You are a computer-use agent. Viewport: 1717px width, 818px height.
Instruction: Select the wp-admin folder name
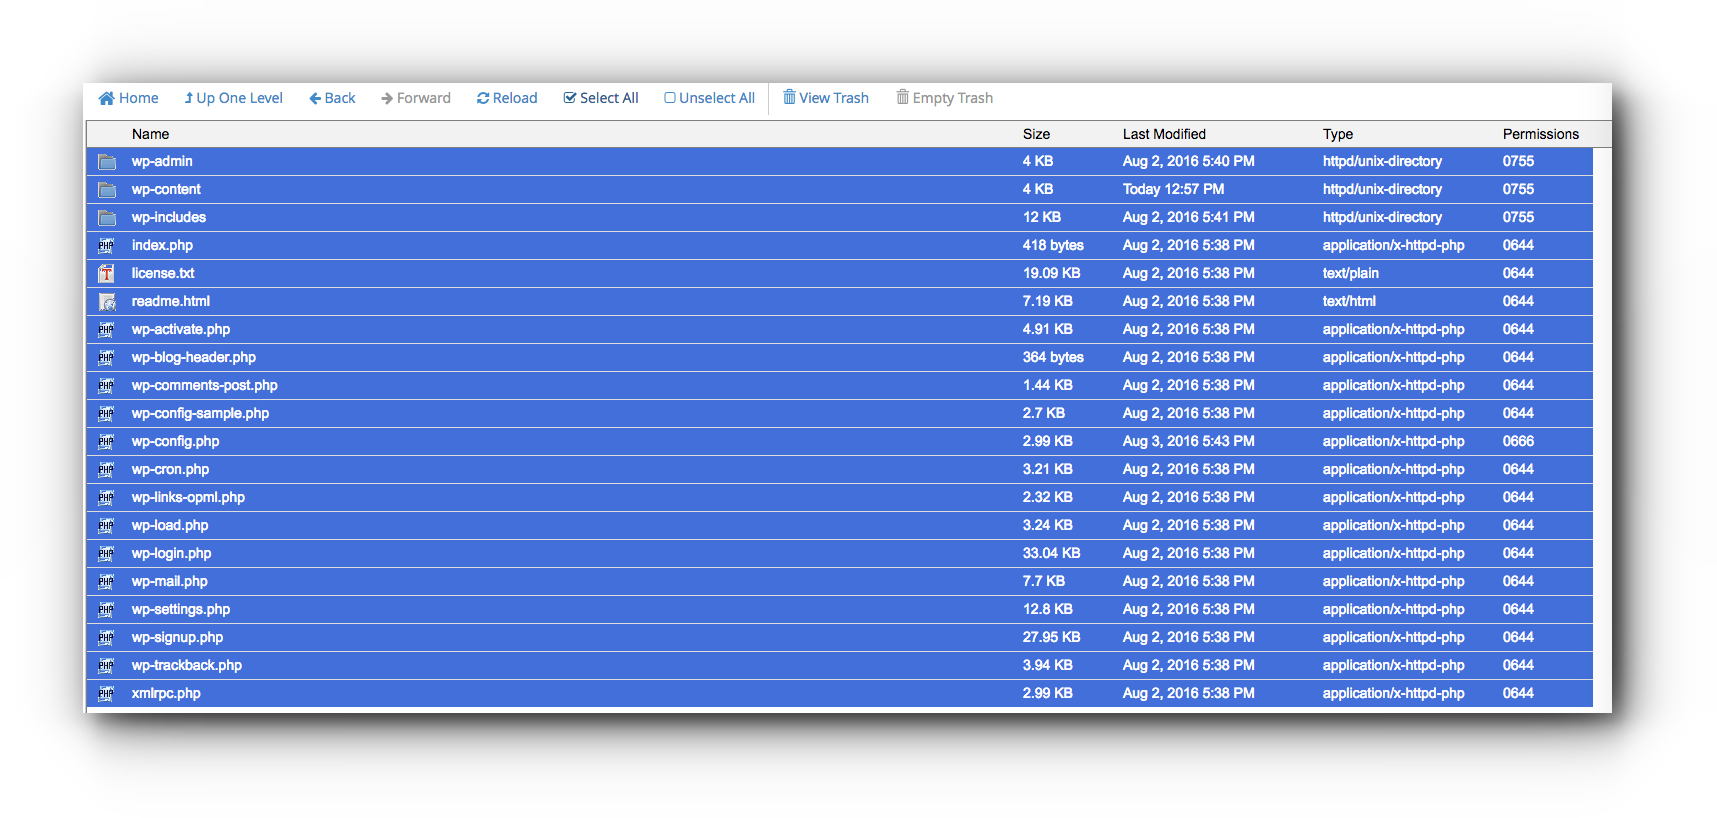click(162, 161)
